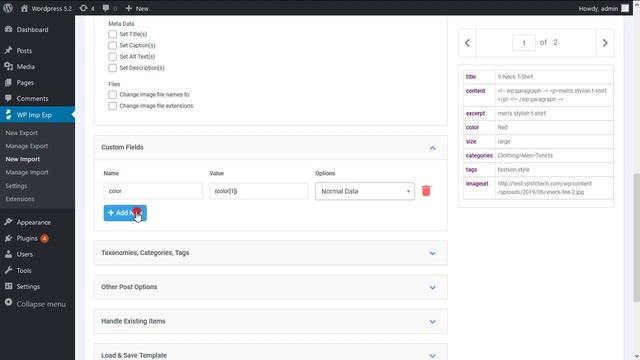Click the 'excerpt' field tag in preview
640x360 pixels.
tap(475, 113)
